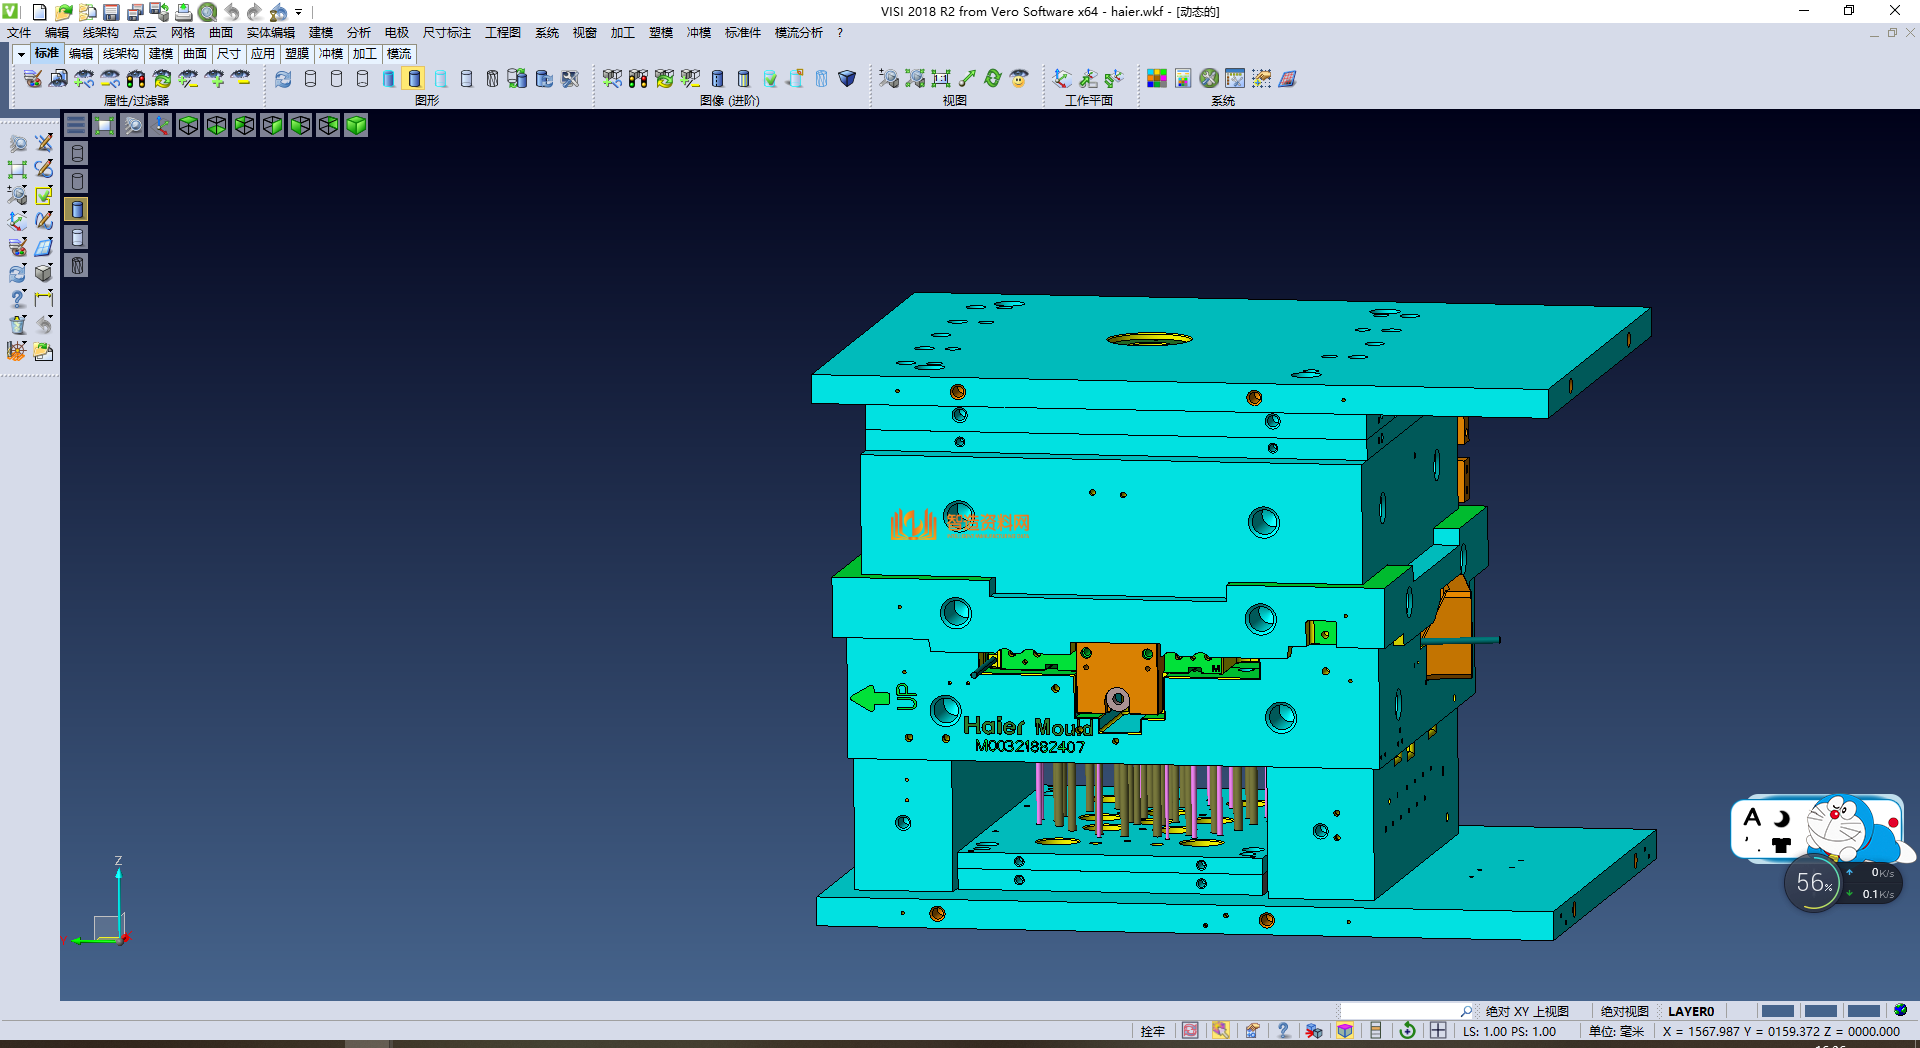This screenshot has width=1920, height=1048.
Task: Toggle the highlighted cylinder icon in vertical toolbar
Action: coord(77,209)
